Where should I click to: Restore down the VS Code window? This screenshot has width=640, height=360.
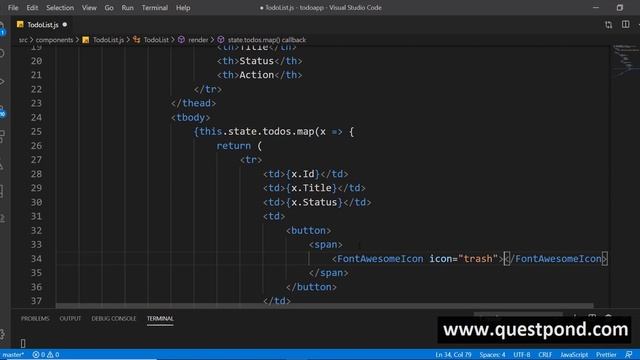620,8
